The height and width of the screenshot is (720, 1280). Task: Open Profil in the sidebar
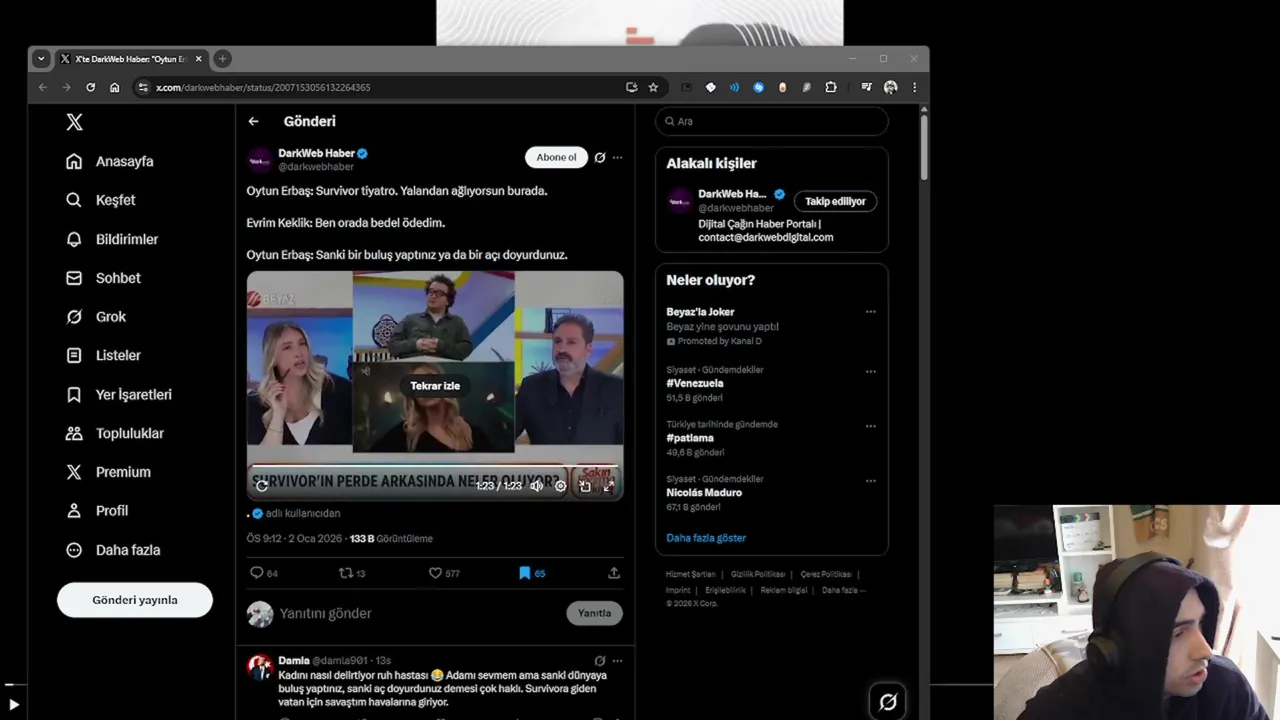97,510
